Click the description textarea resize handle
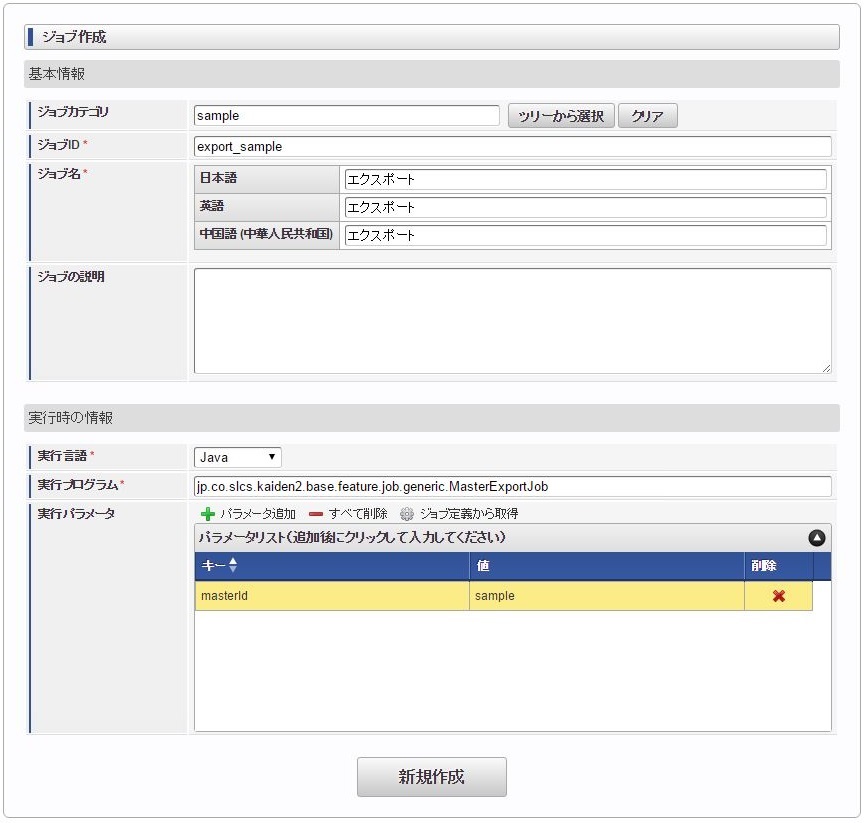Screen dimensions: 866x823 point(826,368)
